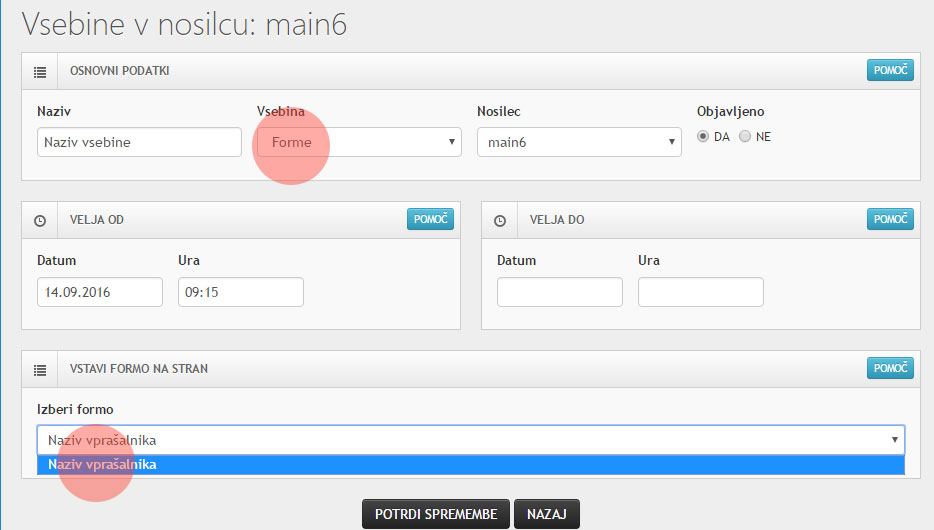Click the Izberi formo label
The image size is (934, 530).
coord(75,410)
